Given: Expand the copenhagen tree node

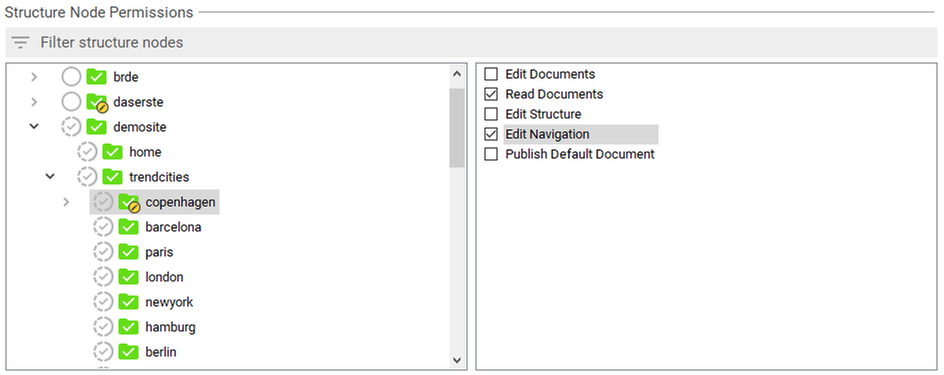Looking at the screenshot, I should [66, 202].
